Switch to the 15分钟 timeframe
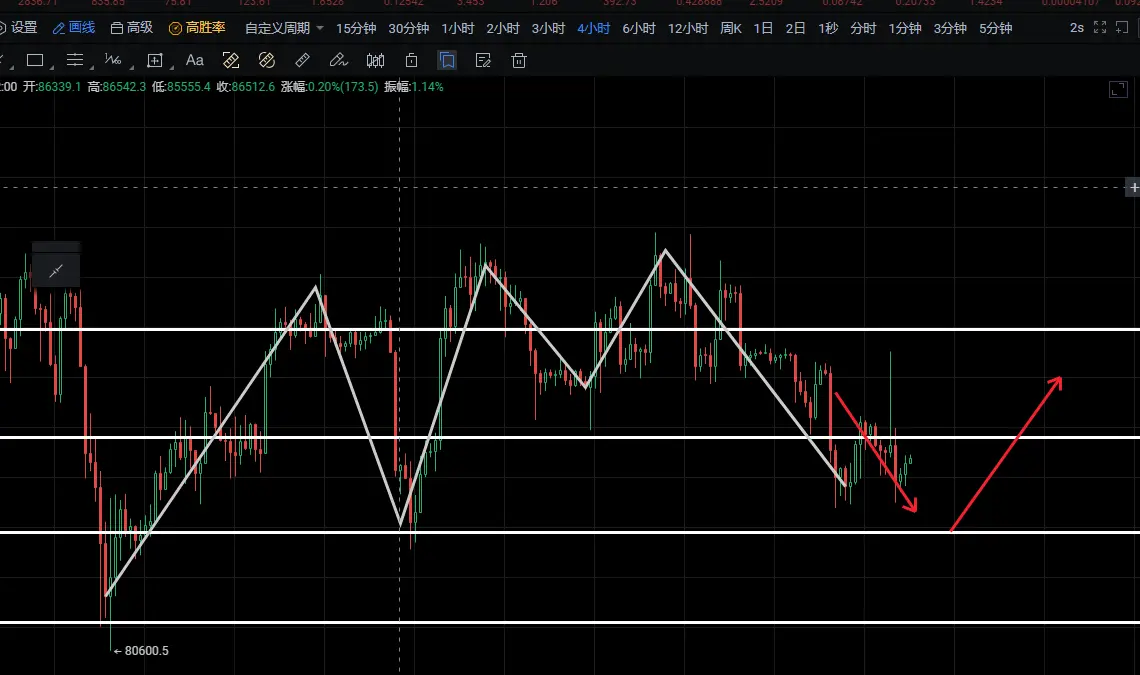 point(356,28)
